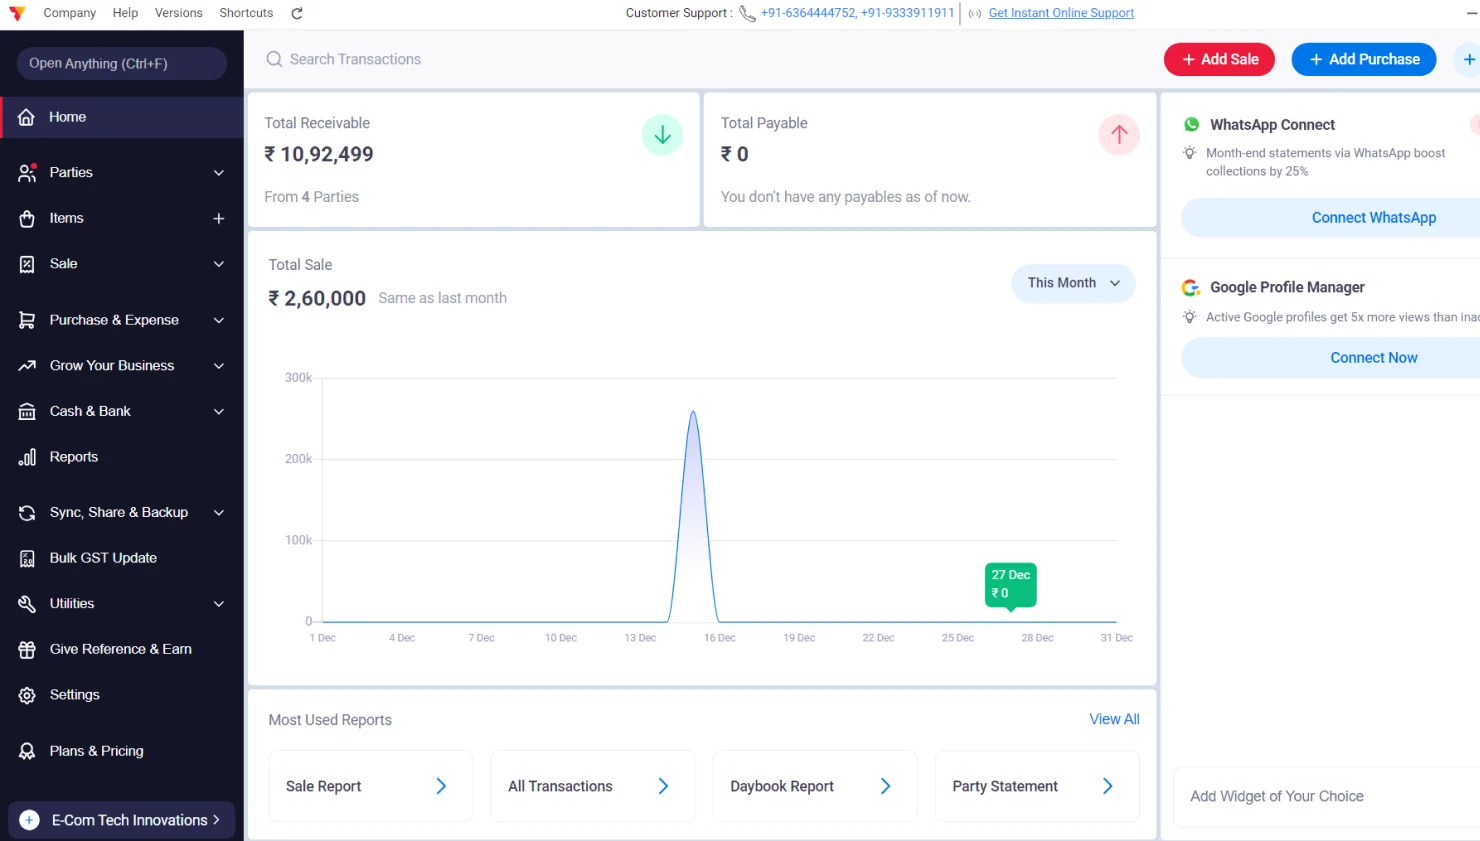
Task: Add new item with plus icon beside Items
Action: pos(219,218)
